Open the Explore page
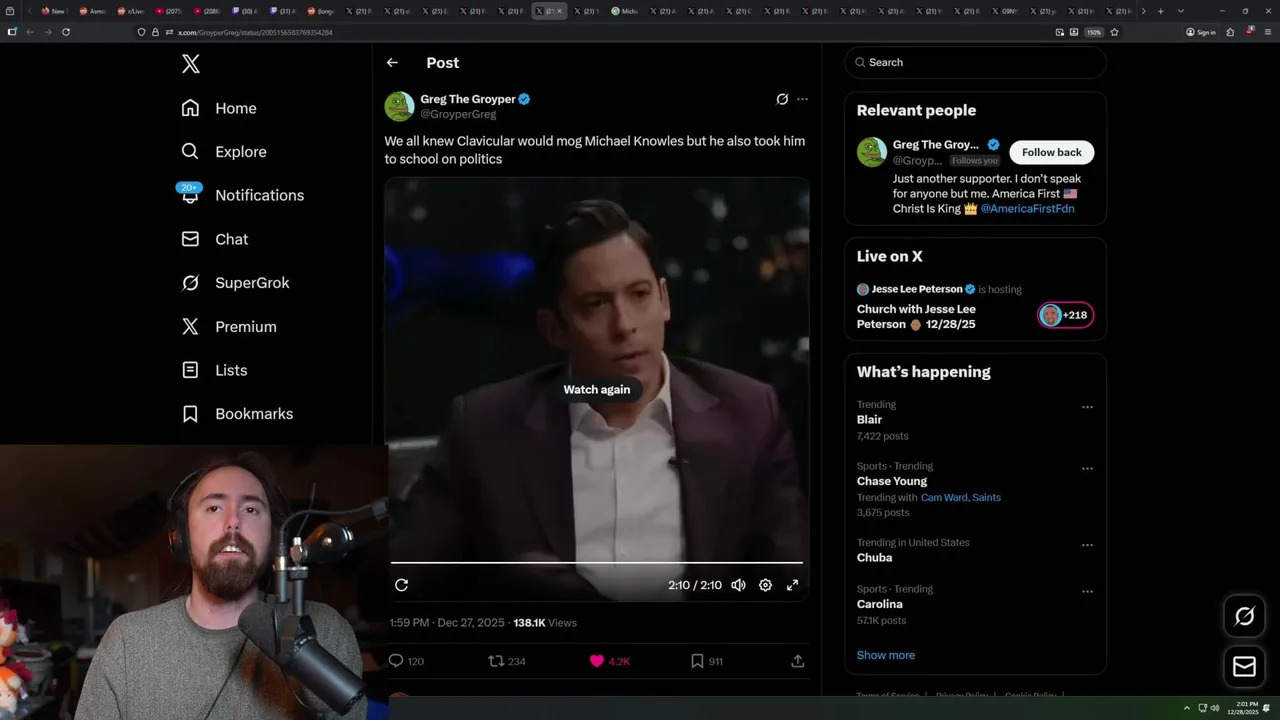The width and height of the screenshot is (1280, 720). tap(224, 152)
